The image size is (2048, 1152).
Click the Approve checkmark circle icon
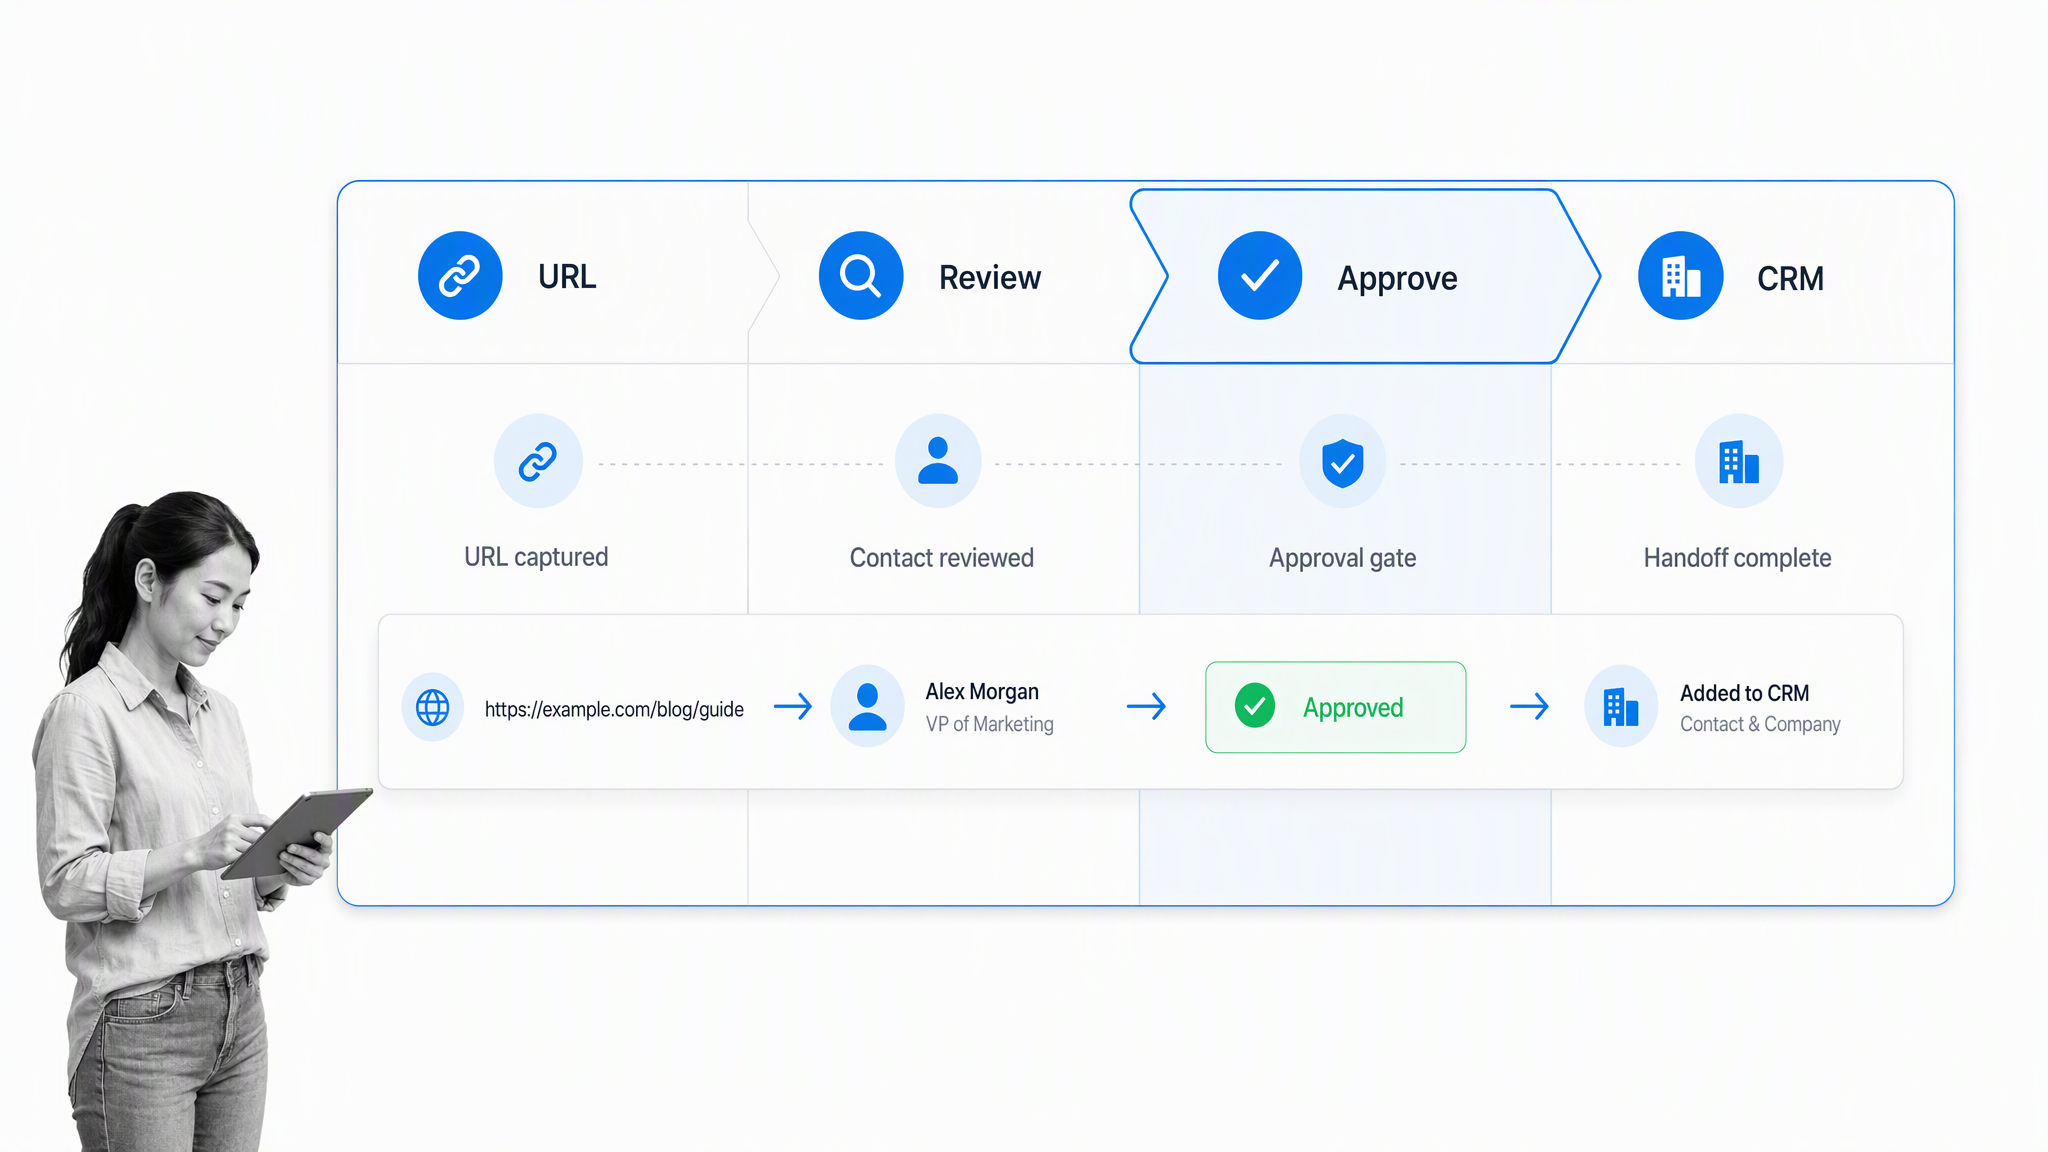pos(1260,276)
